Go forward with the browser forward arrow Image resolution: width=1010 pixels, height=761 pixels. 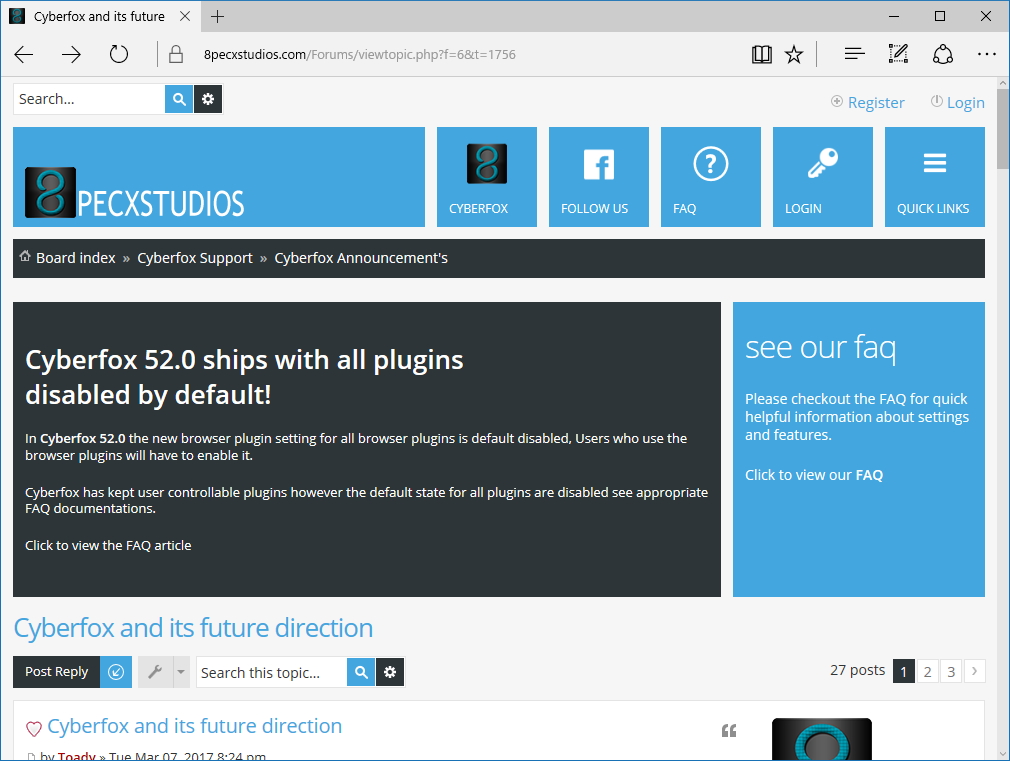tap(71, 54)
